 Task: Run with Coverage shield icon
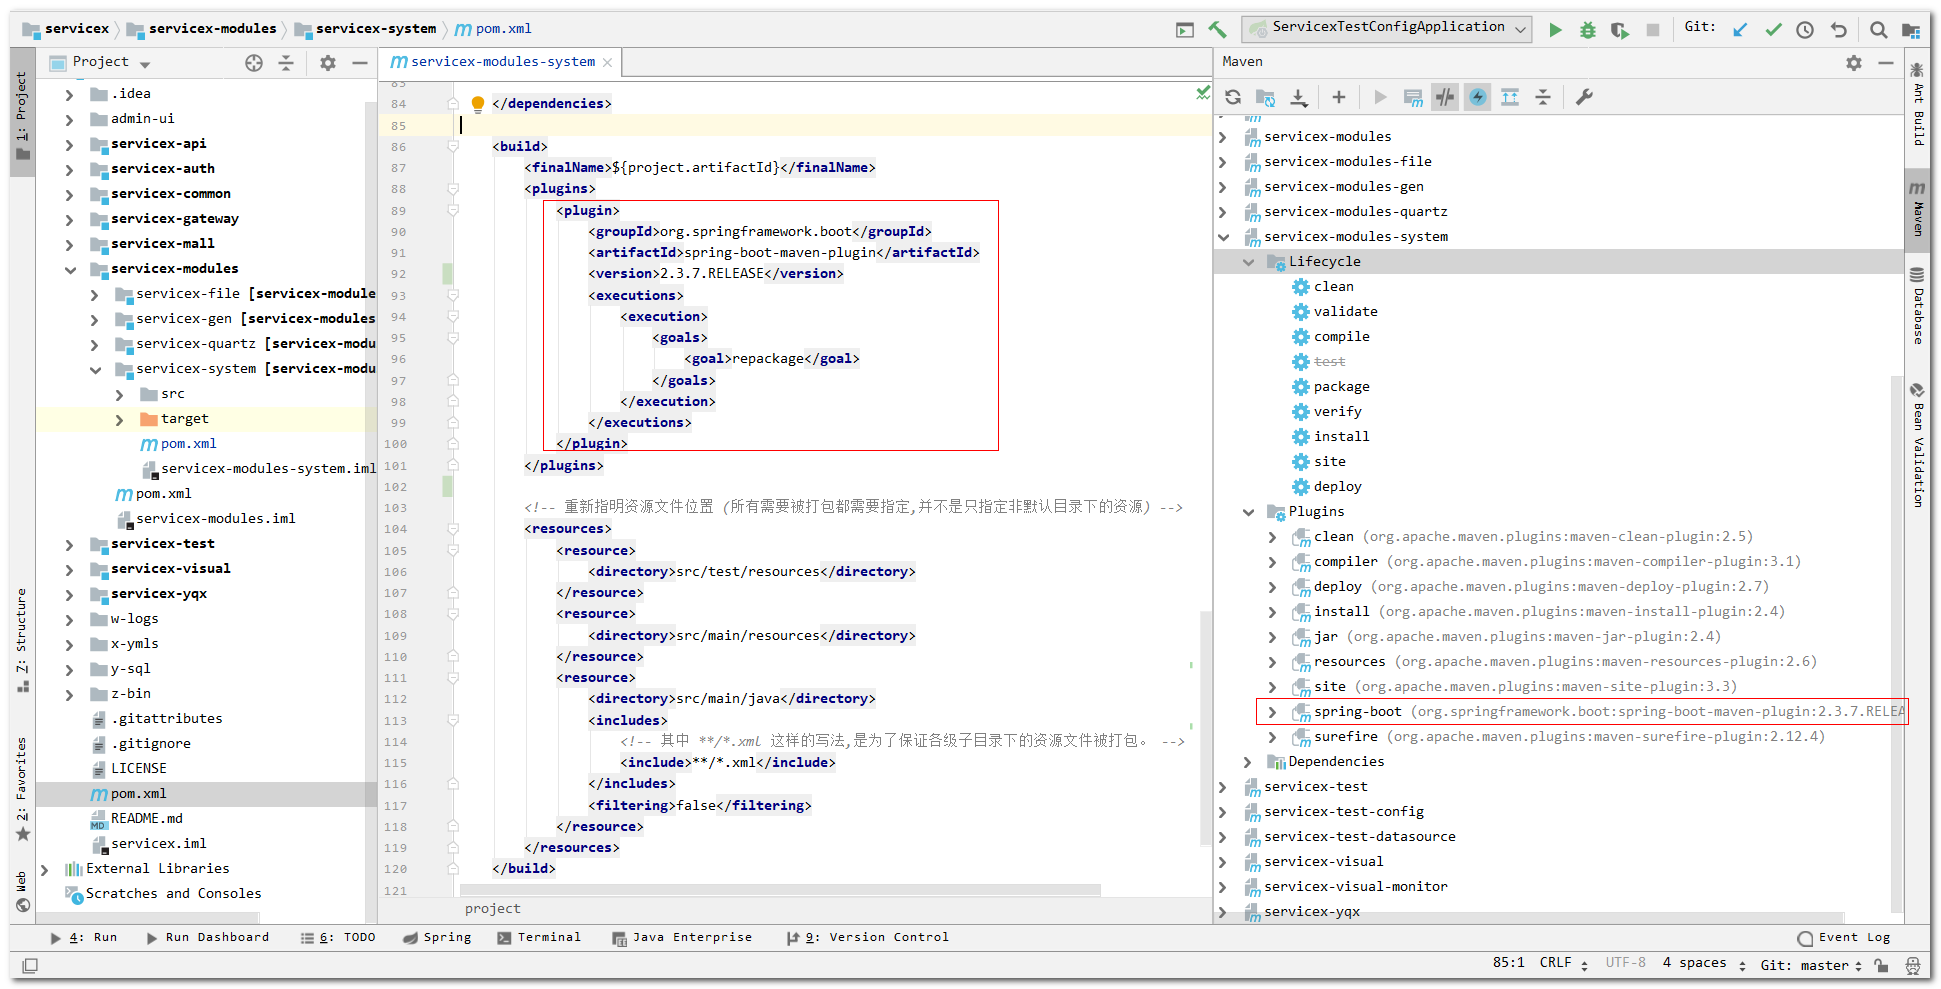click(x=1620, y=30)
